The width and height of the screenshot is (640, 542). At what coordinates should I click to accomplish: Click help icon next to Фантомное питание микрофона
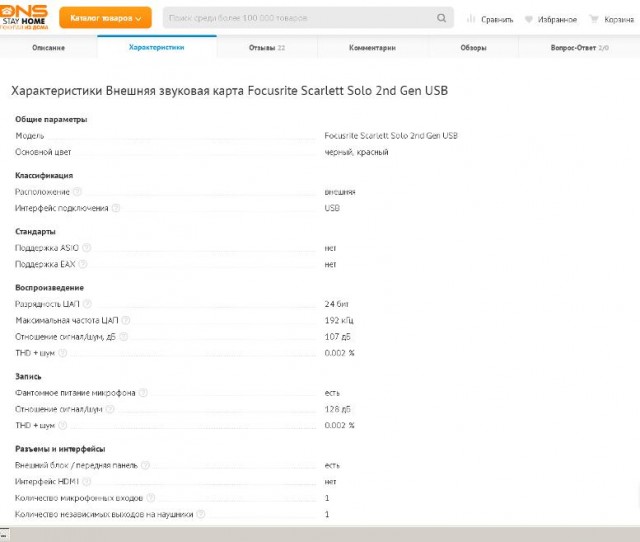coord(143,393)
